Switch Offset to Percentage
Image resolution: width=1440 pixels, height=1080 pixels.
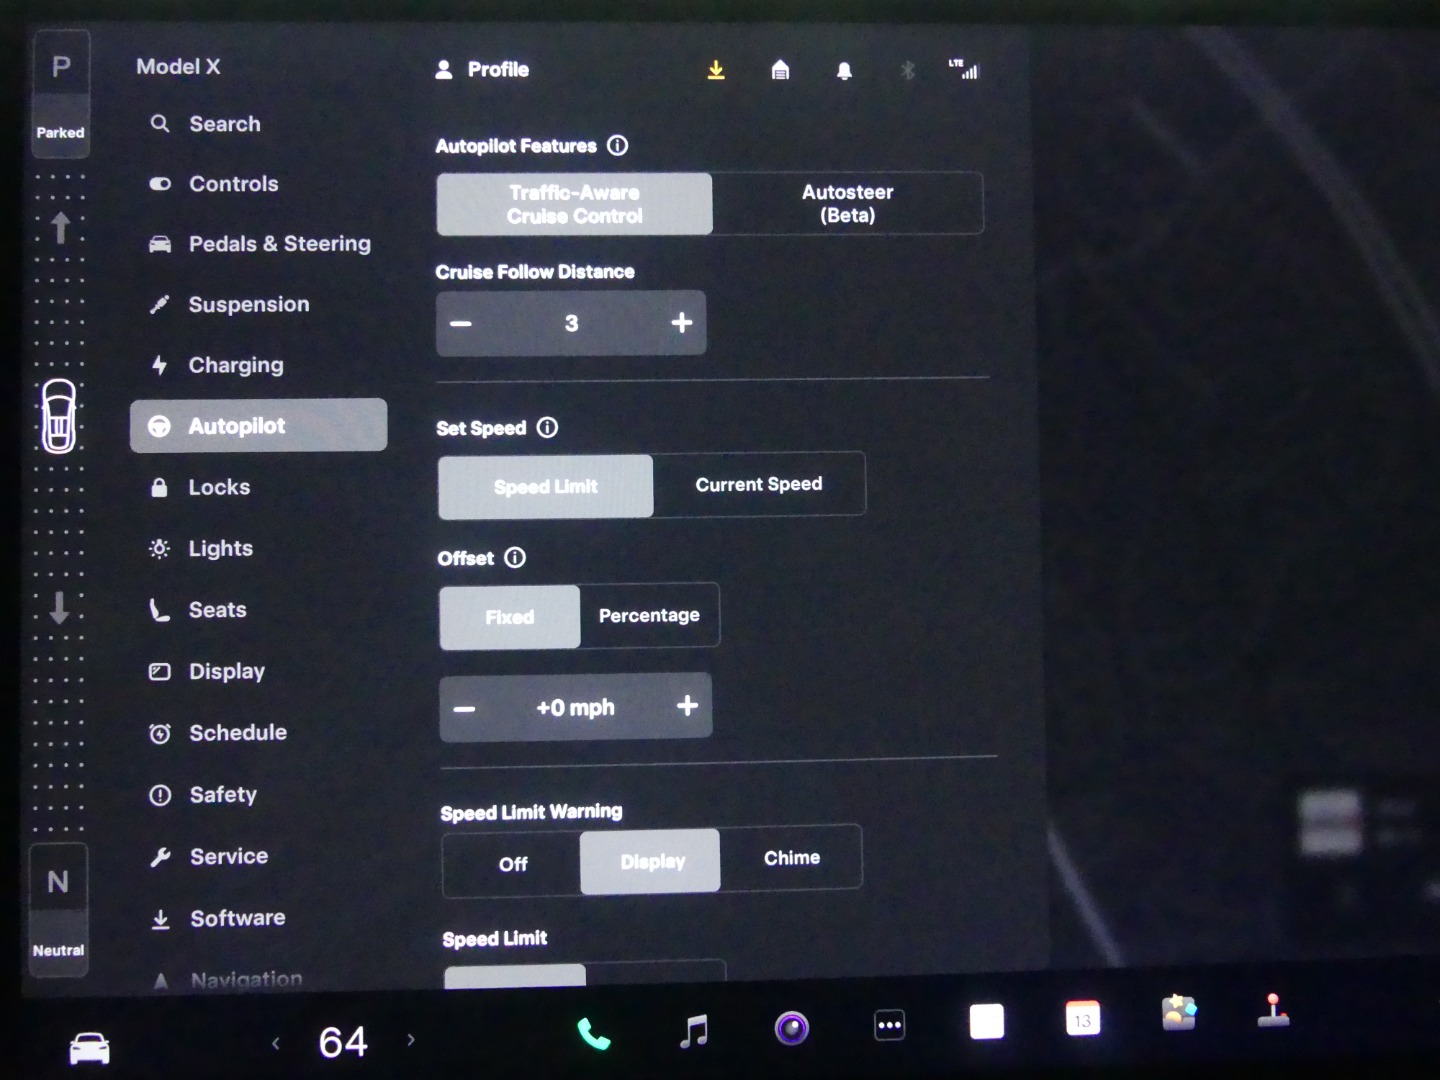click(649, 616)
